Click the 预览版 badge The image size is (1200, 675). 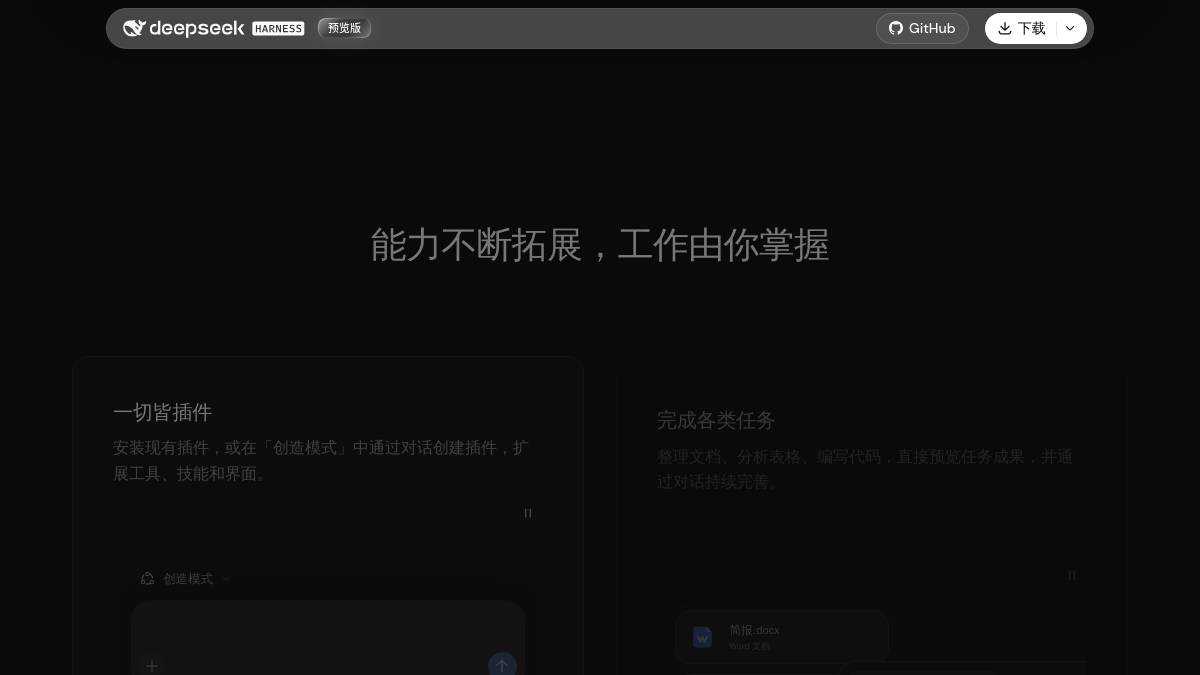click(344, 28)
